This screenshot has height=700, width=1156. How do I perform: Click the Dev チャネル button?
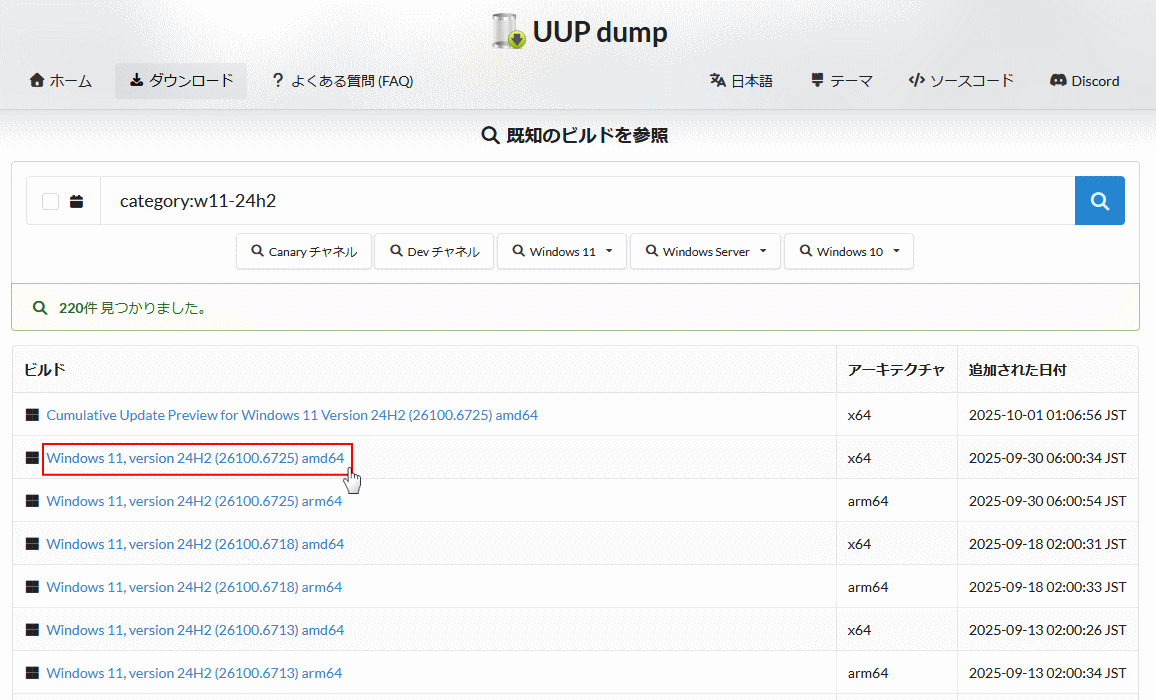pos(434,252)
